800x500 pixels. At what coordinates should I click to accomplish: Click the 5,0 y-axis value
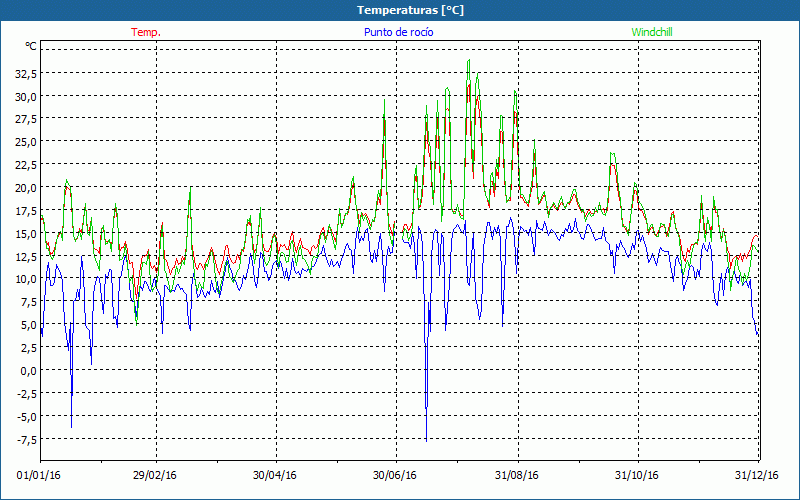[28, 325]
